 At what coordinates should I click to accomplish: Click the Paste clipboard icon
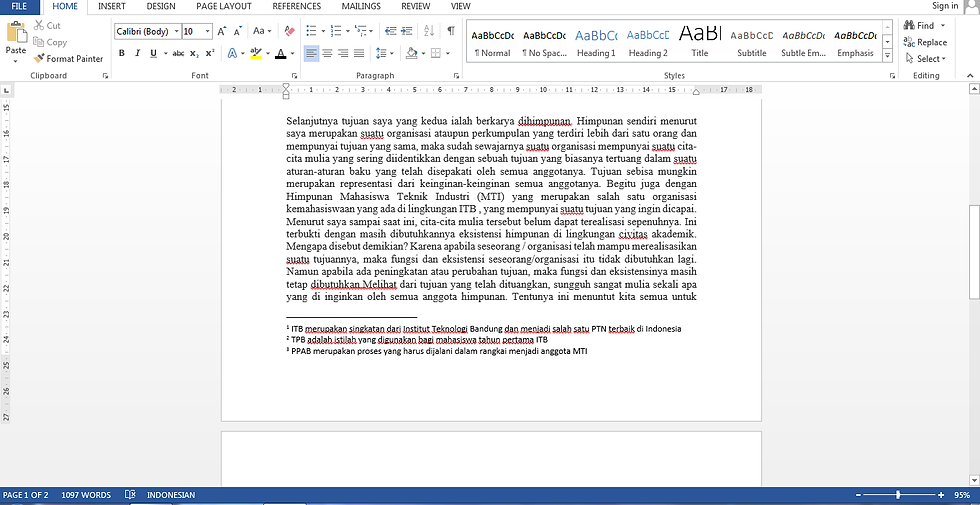[x=16, y=33]
